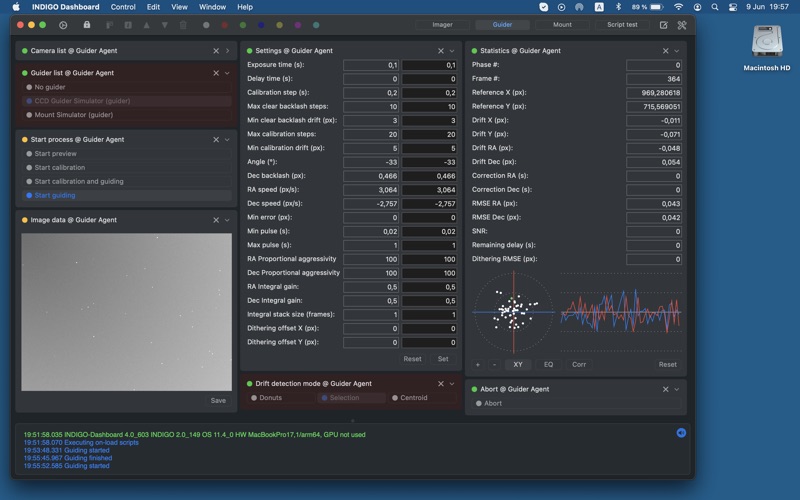800x500 pixels.
Task: Open the tools (wrench) icon in the toolbar
Action: point(682,25)
